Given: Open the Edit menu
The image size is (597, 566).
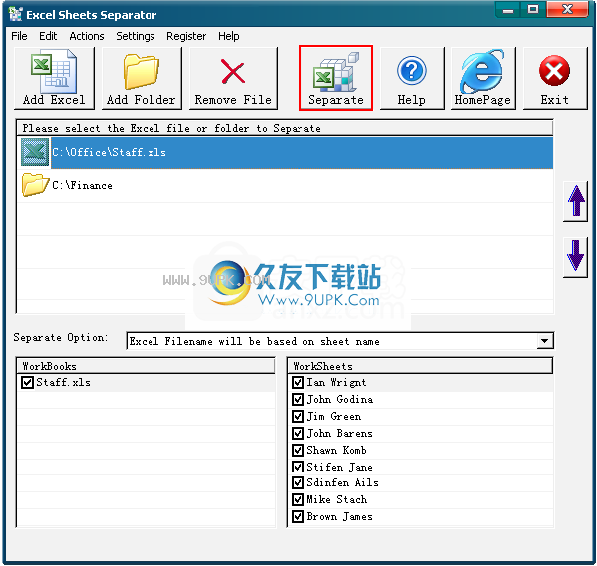Looking at the screenshot, I should click(48, 36).
